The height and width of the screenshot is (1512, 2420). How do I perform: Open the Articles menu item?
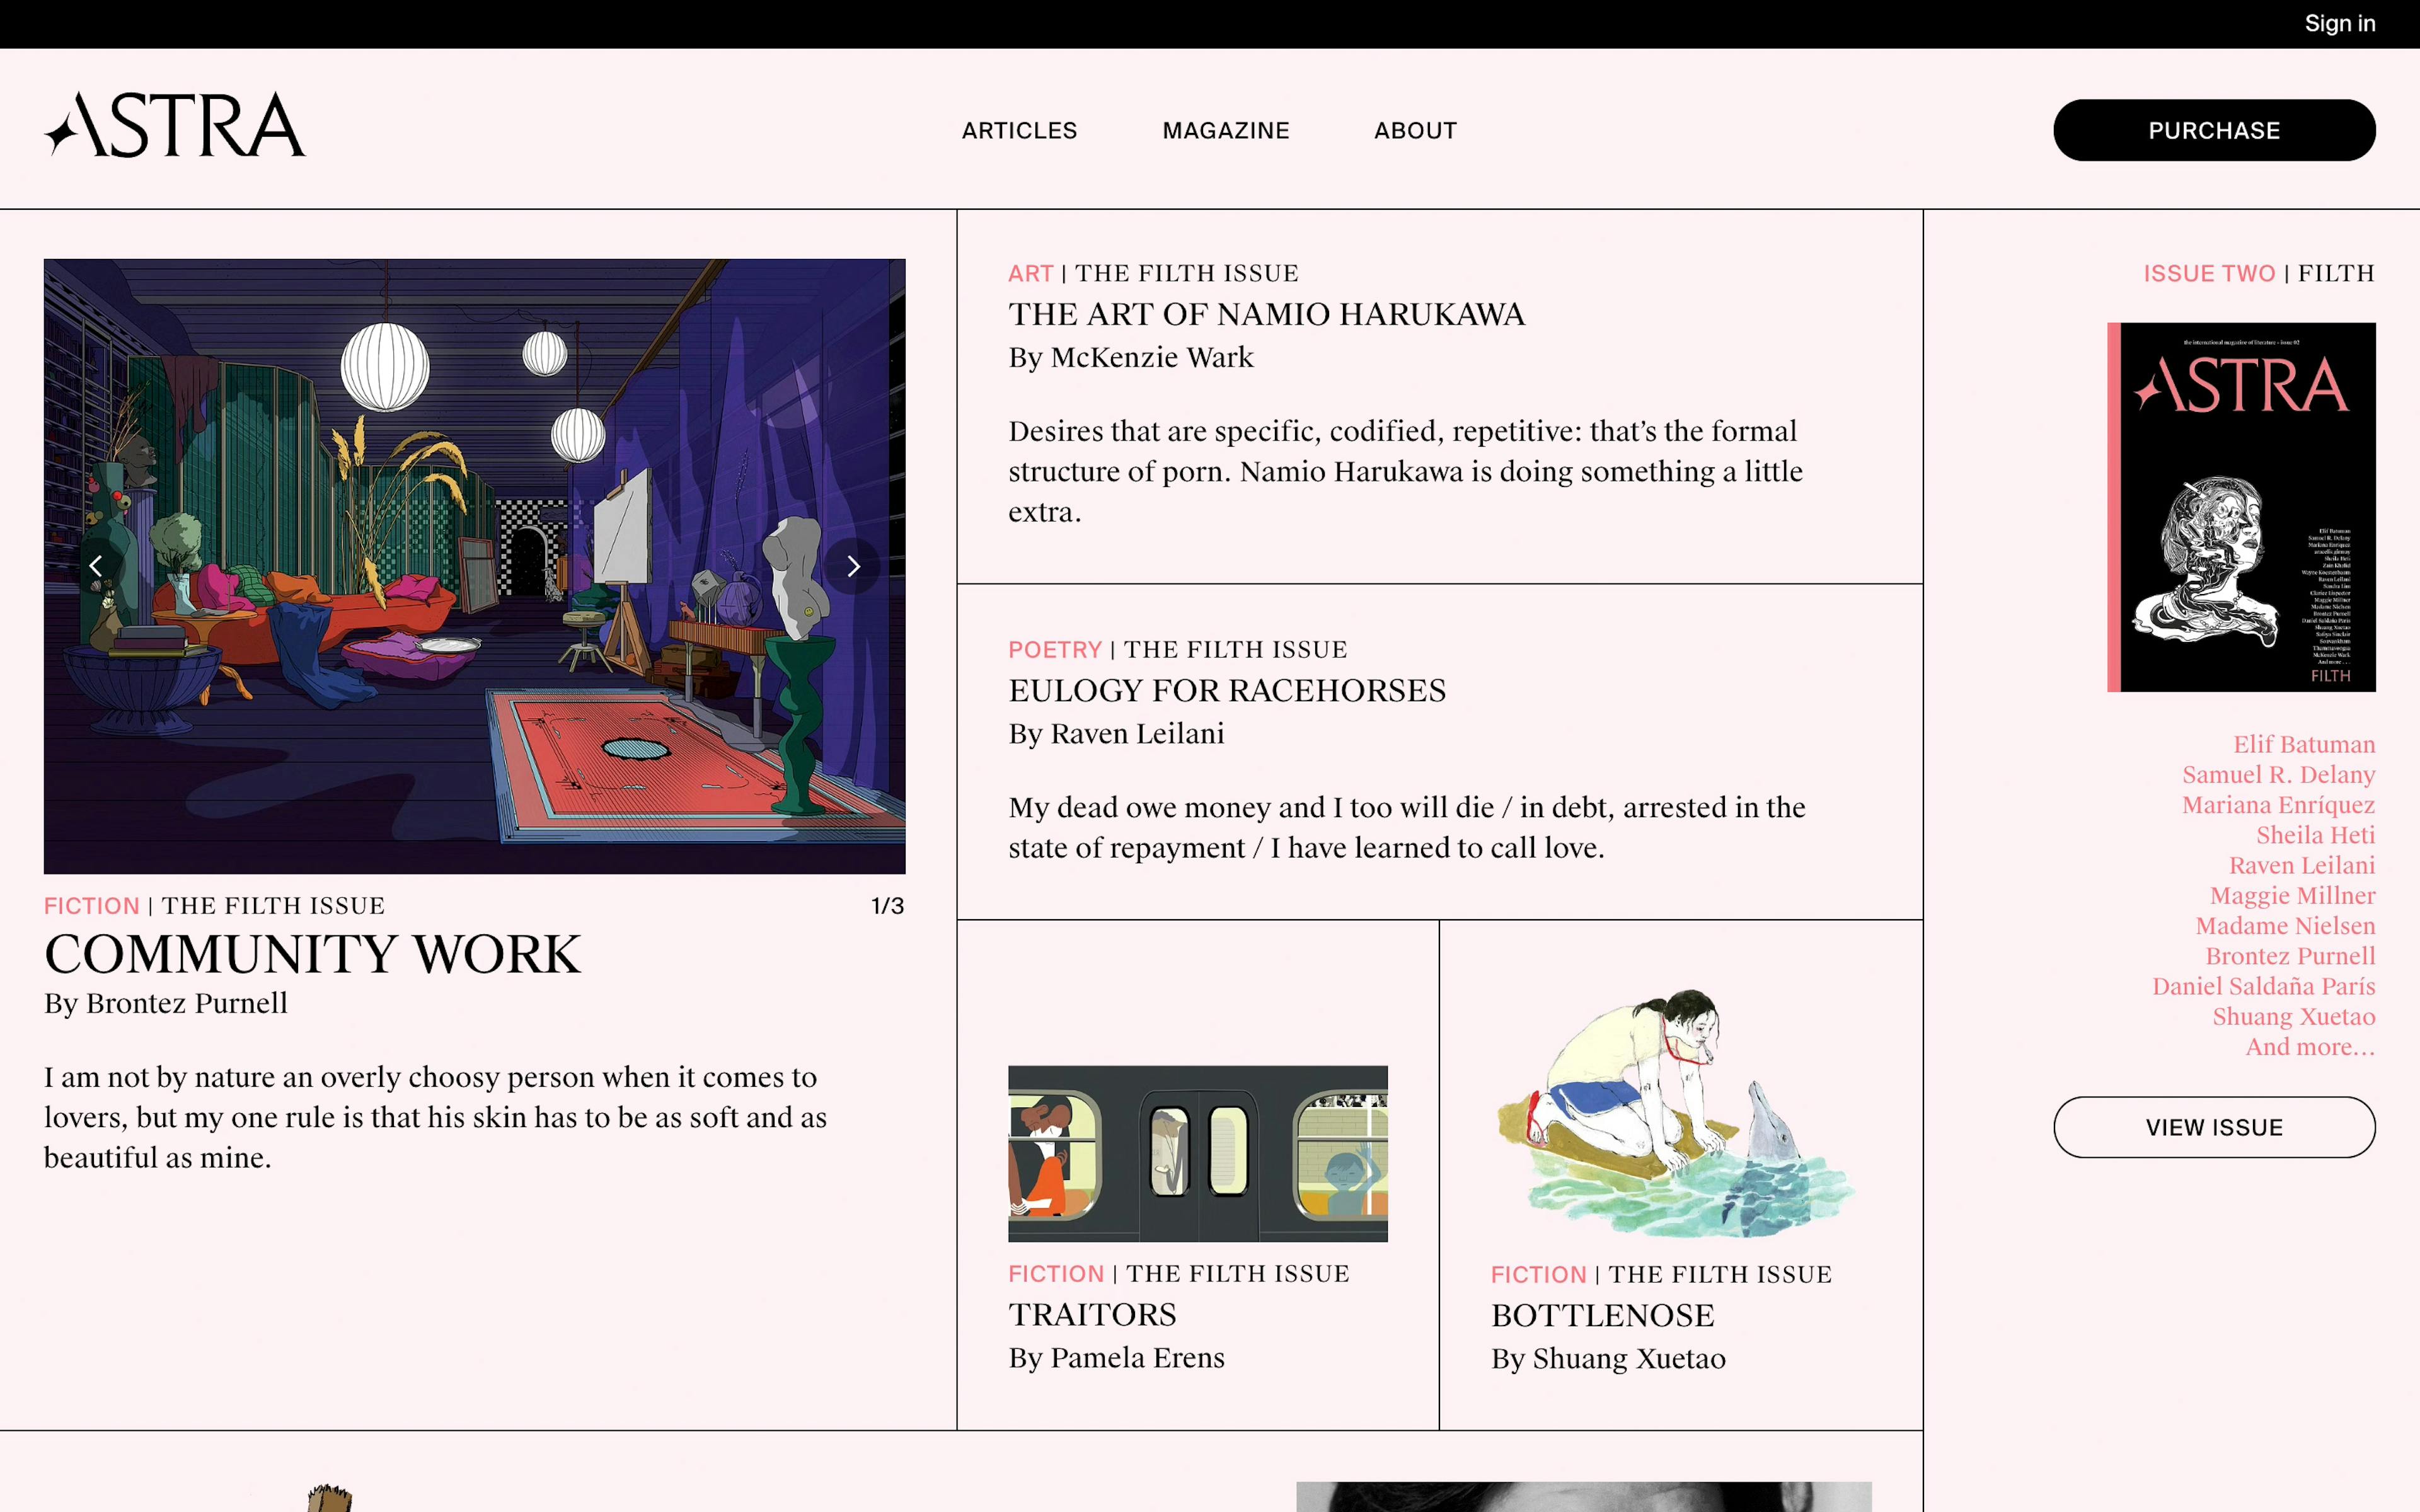click(x=1019, y=131)
